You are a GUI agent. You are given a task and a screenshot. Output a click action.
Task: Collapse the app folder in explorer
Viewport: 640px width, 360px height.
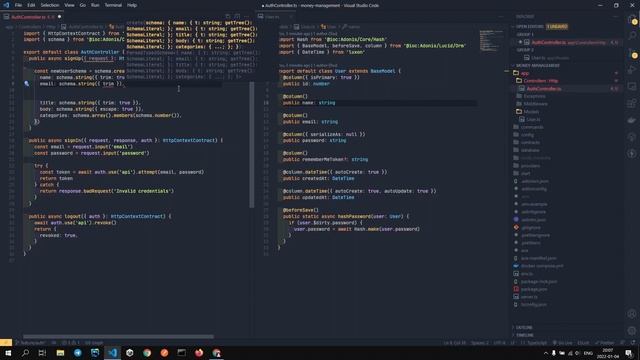(x=524, y=73)
